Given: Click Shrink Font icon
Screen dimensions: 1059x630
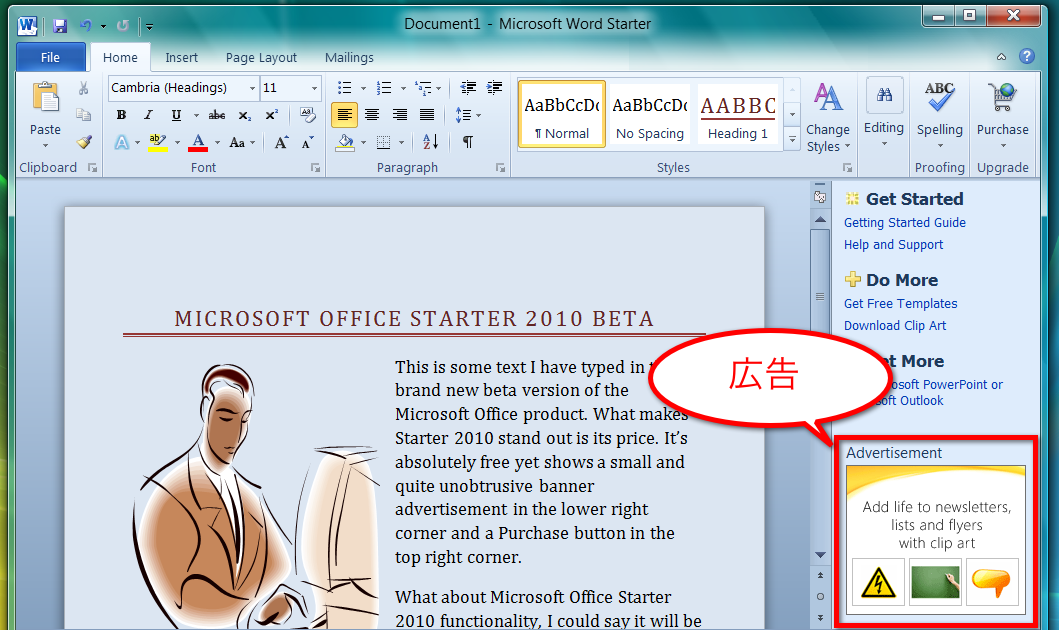Looking at the screenshot, I should [308, 142].
